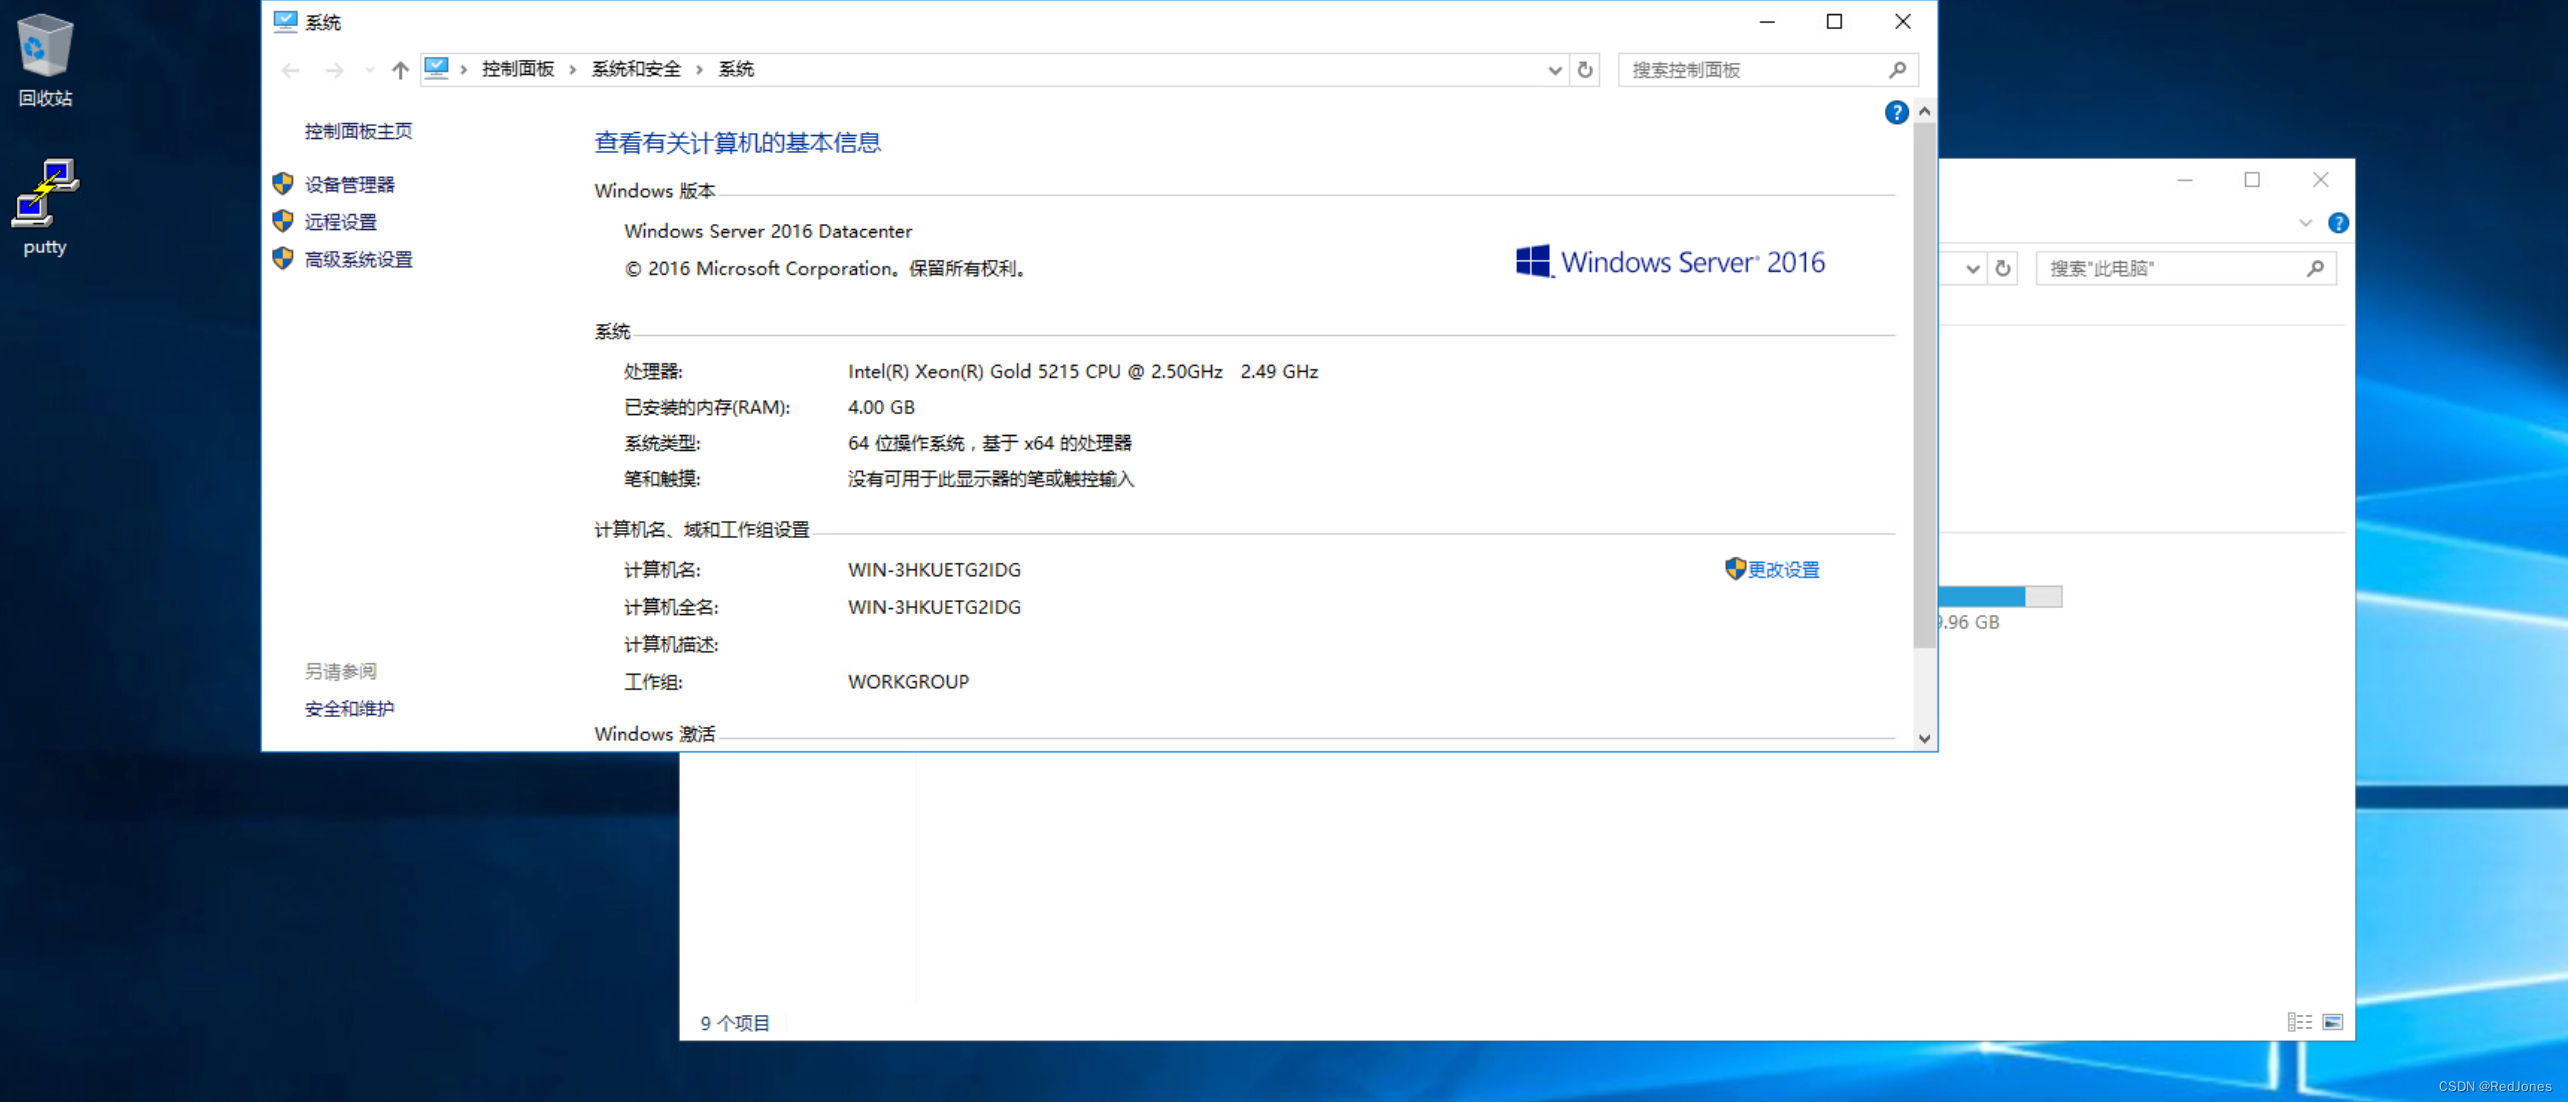
Task: Click the vertical scrollbar thumb in System window
Action: (1924, 385)
